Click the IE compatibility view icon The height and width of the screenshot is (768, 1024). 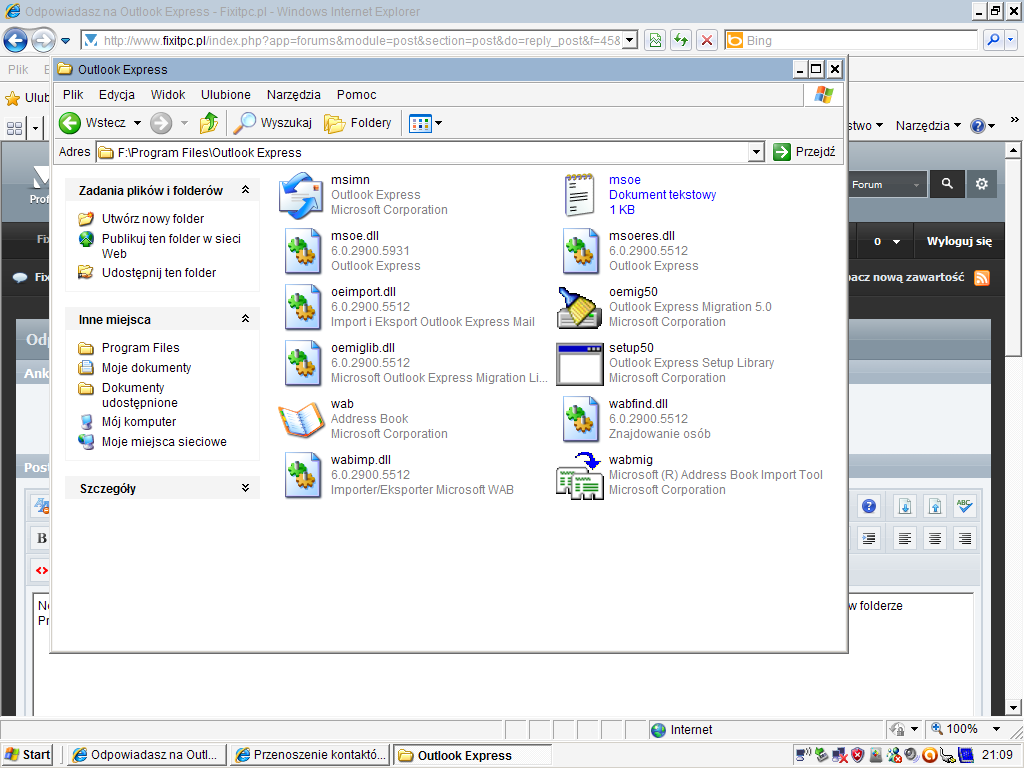[x=655, y=40]
